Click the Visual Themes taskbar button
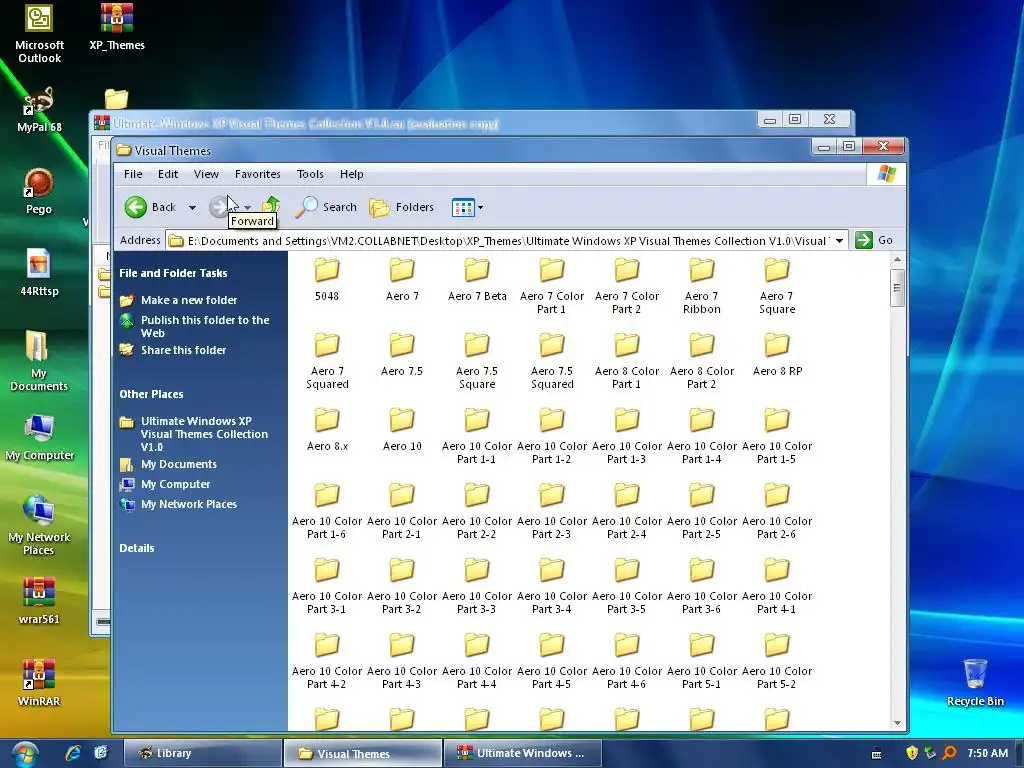The width and height of the screenshot is (1024, 768). [x=362, y=754]
